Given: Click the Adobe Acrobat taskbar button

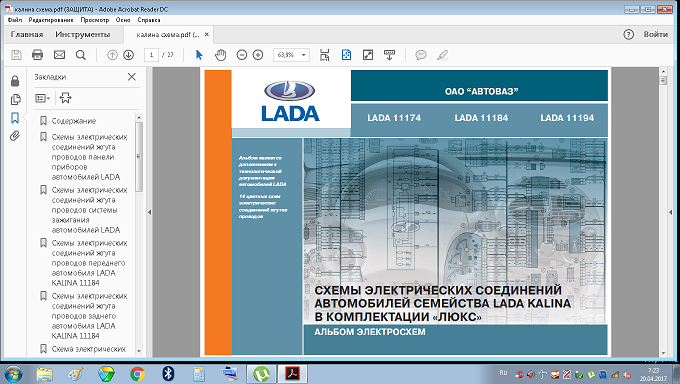Looking at the screenshot, I should tap(292, 374).
